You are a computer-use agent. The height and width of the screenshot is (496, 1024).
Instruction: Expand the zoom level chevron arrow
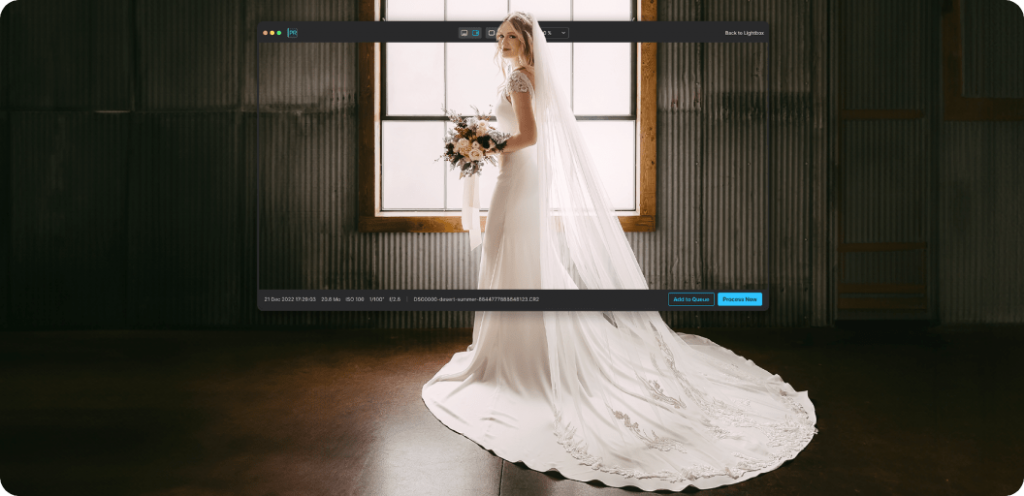(564, 33)
